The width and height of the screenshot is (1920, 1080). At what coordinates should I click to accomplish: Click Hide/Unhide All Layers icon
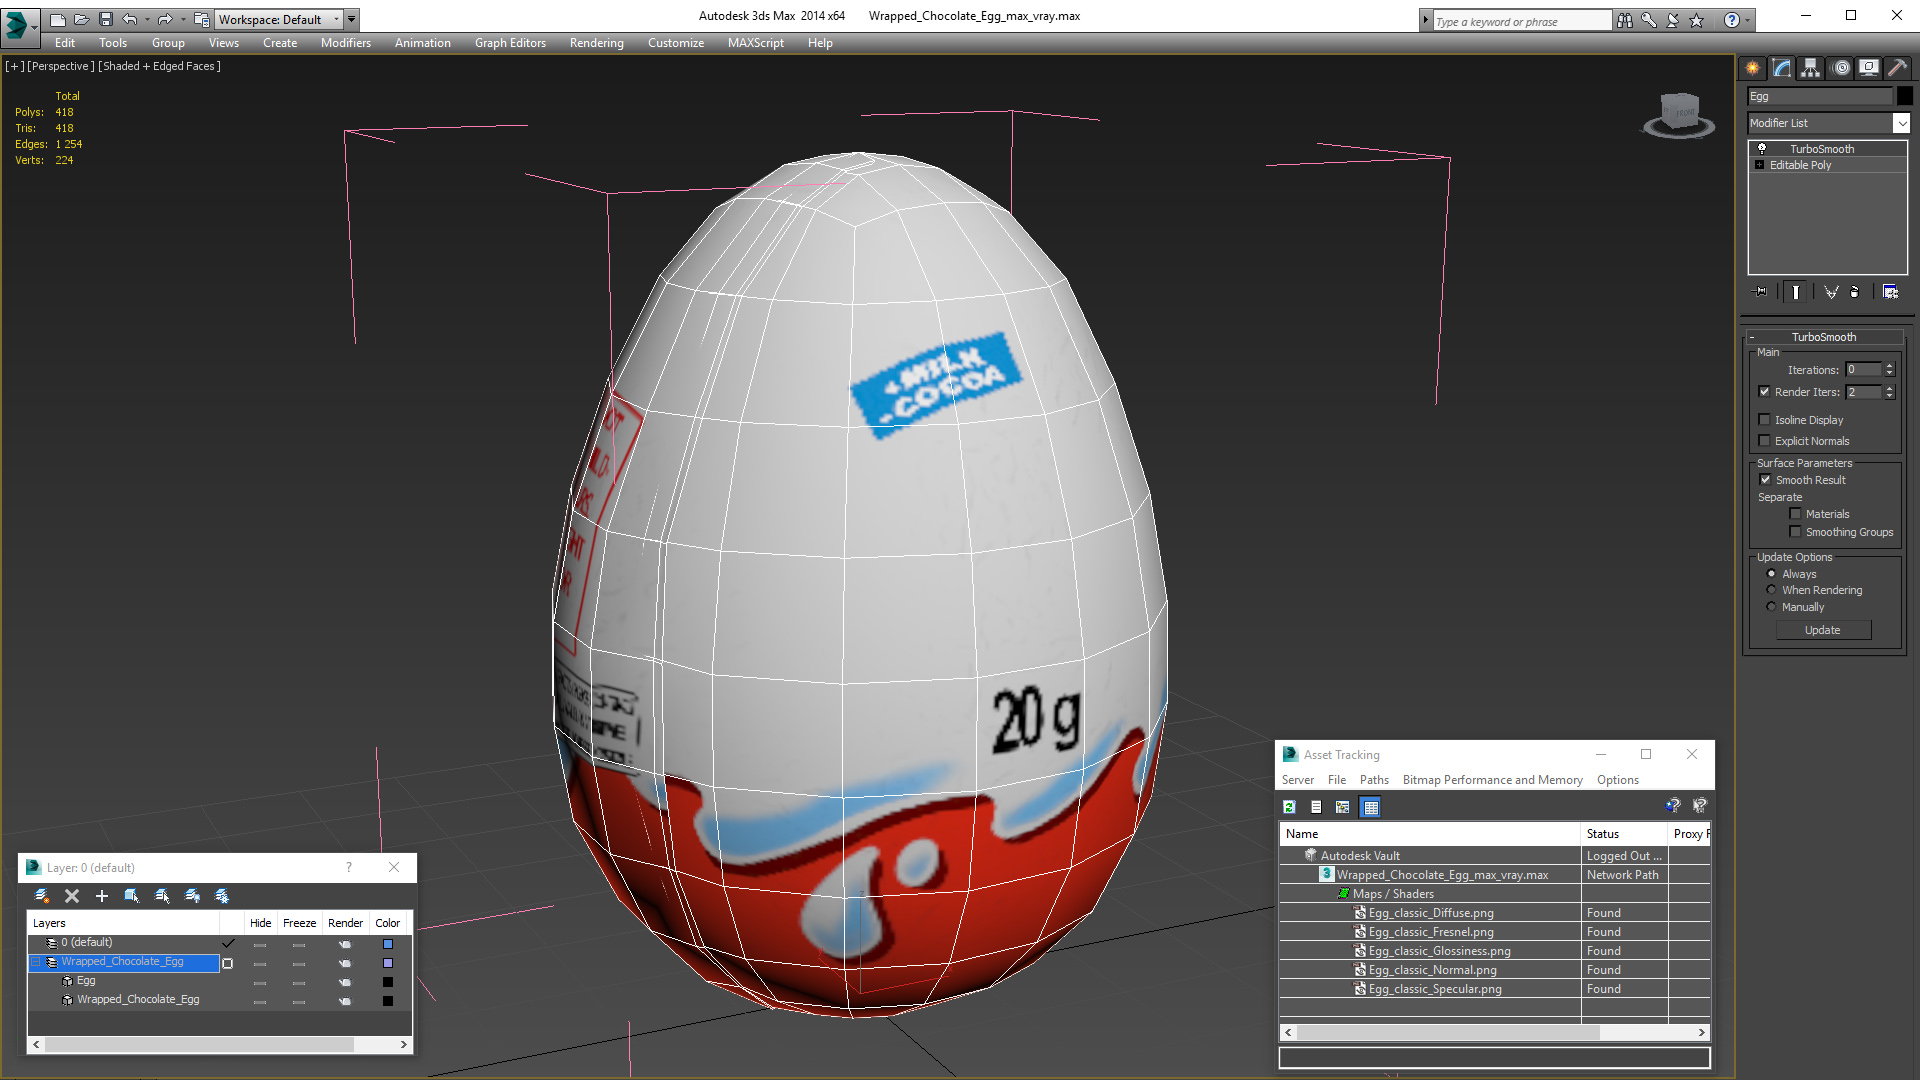pos(192,896)
